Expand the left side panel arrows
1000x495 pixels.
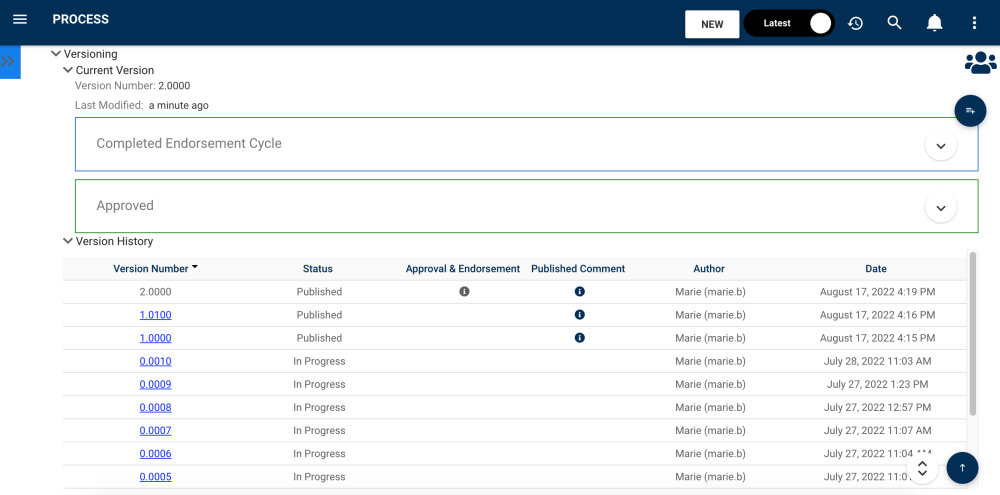click(9, 61)
